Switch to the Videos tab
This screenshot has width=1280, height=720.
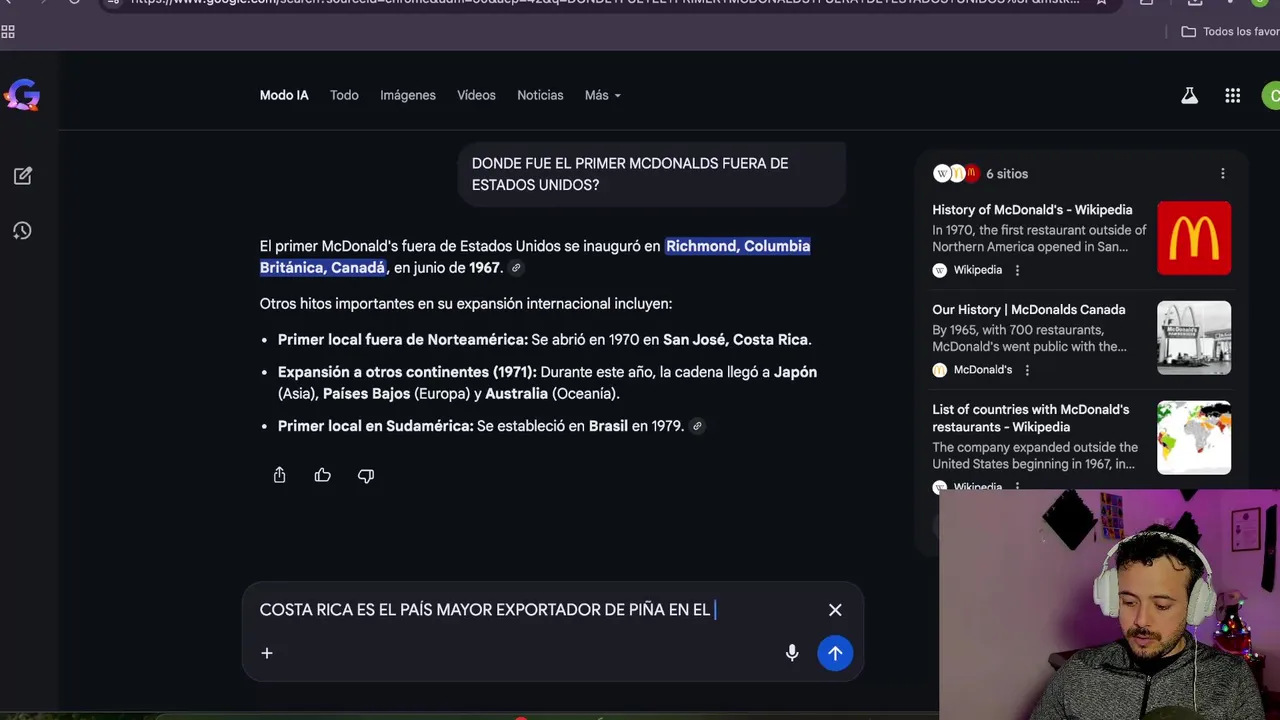[x=476, y=95]
